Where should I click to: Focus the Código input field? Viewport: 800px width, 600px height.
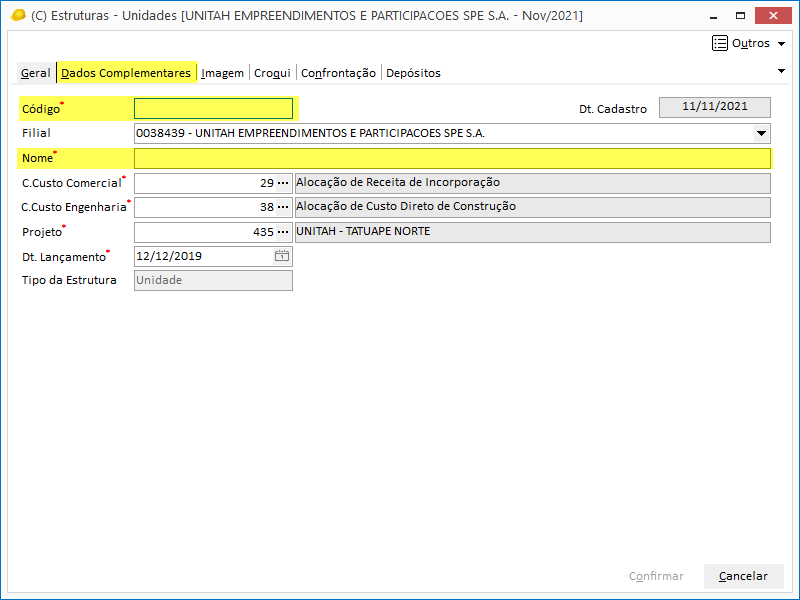tap(213, 109)
